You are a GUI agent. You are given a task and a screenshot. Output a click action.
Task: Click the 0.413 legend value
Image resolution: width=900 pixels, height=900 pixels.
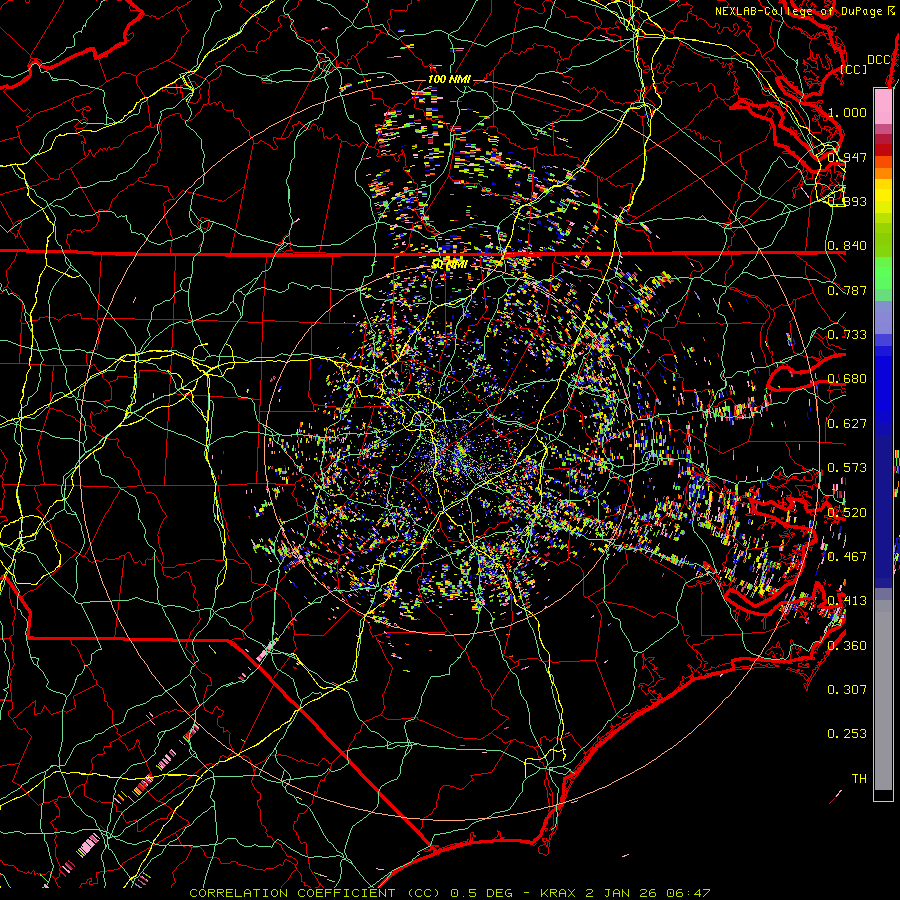pos(847,601)
